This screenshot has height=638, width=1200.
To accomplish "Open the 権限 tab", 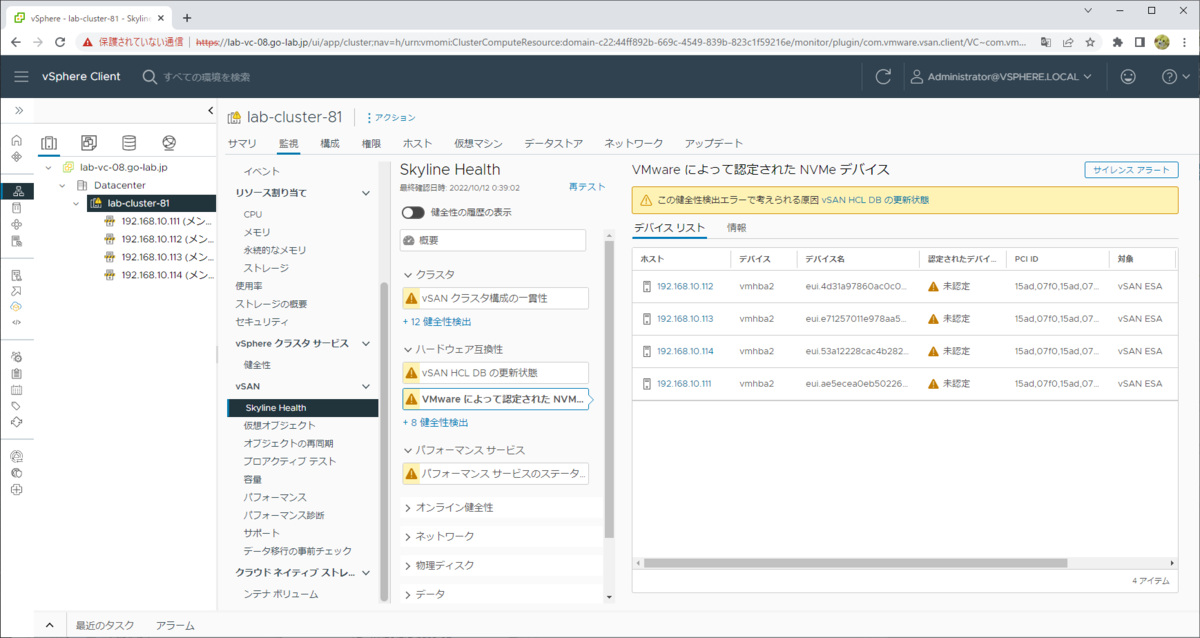I will pyautogui.click(x=371, y=143).
